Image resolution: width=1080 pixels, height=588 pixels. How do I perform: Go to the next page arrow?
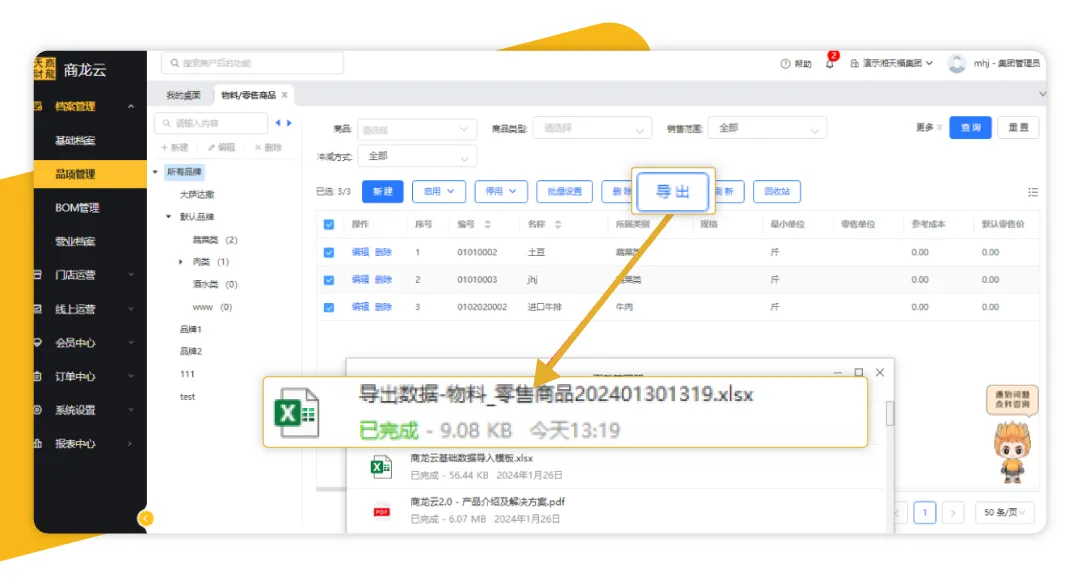pos(953,513)
